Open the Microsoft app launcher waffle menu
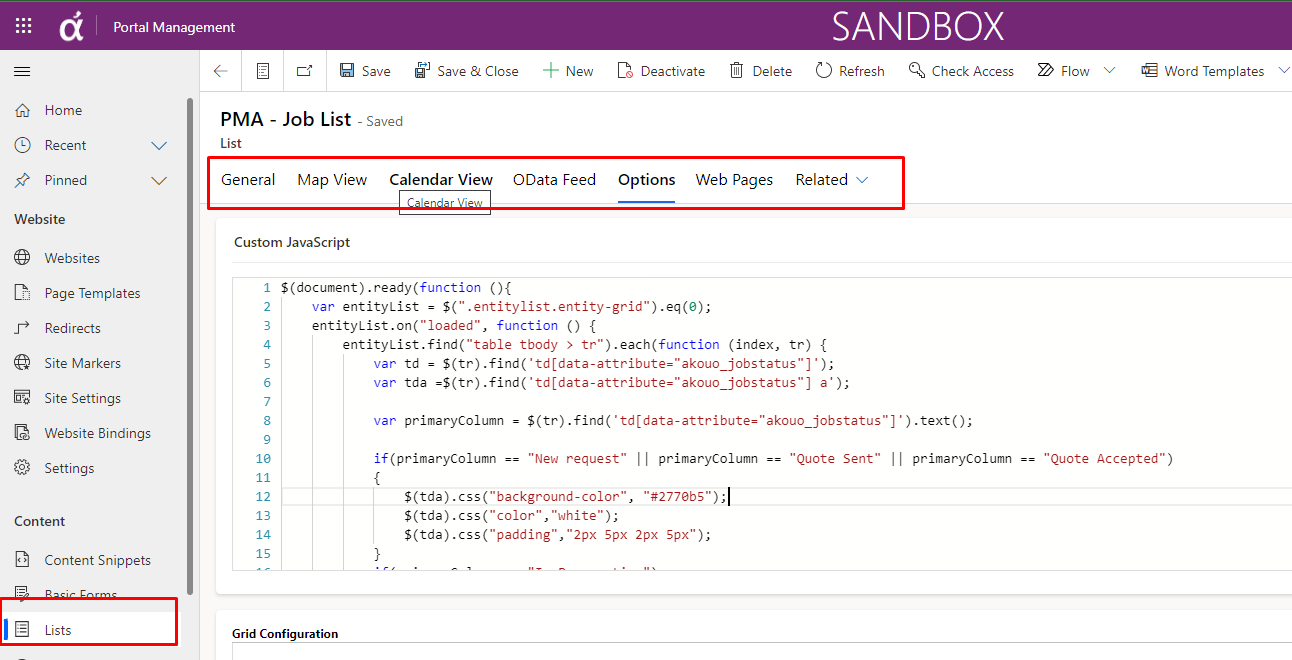1292x660 pixels. [x=22, y=24]
